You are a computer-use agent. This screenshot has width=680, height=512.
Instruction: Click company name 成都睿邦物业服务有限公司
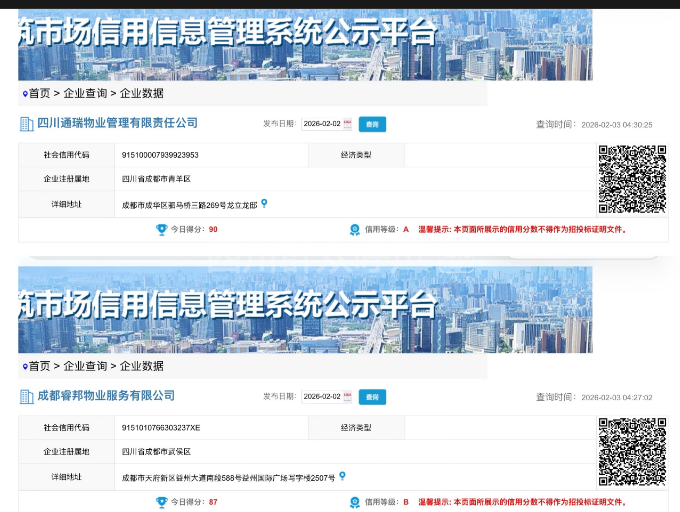point(106,396)
